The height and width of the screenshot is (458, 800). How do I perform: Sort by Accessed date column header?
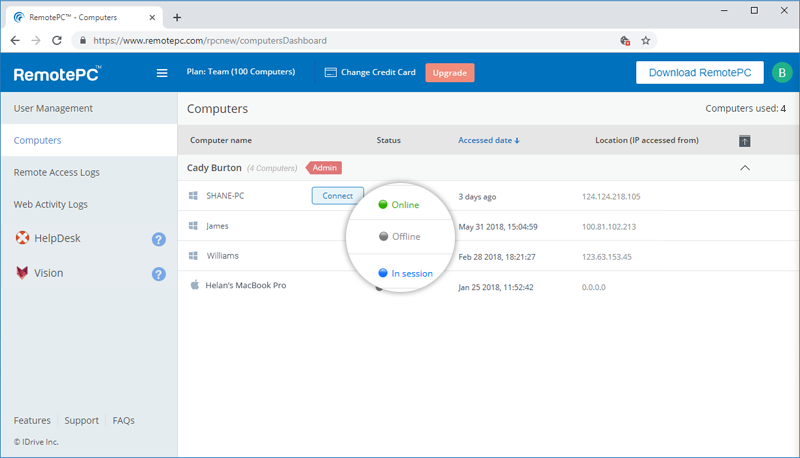[x=488, y=140]
